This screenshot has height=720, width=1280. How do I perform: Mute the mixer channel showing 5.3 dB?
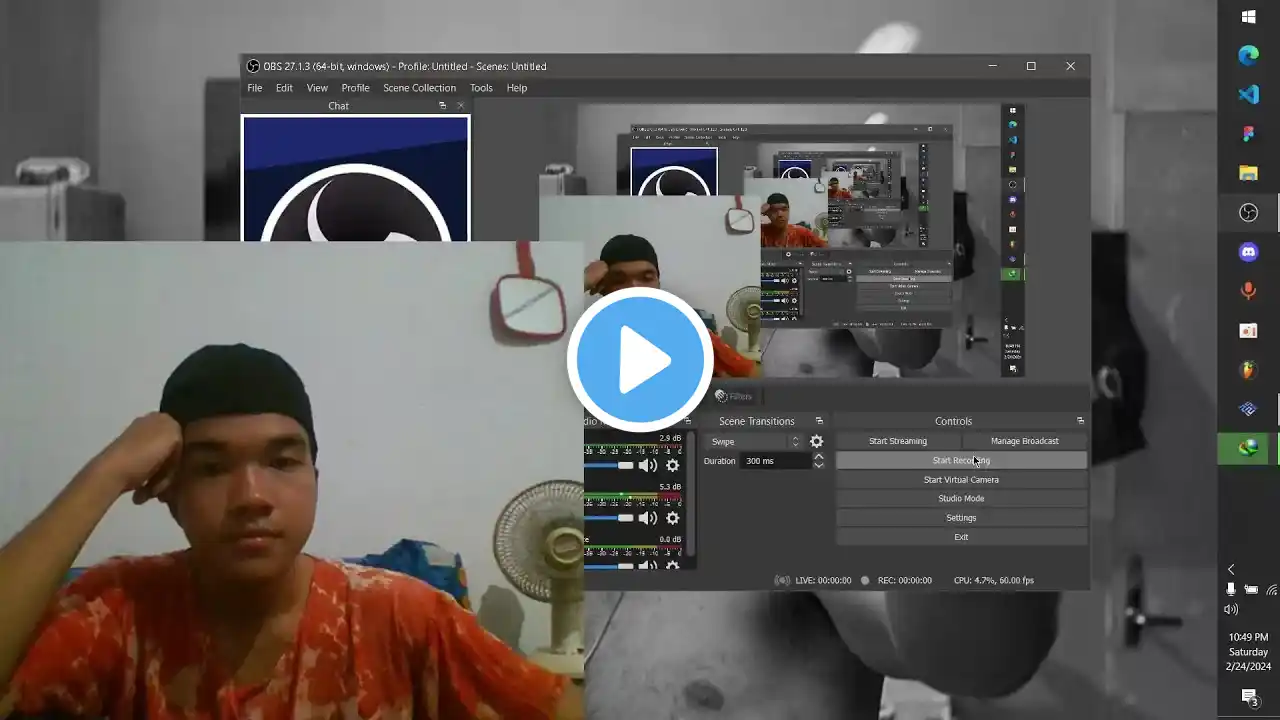coord(648,518)
